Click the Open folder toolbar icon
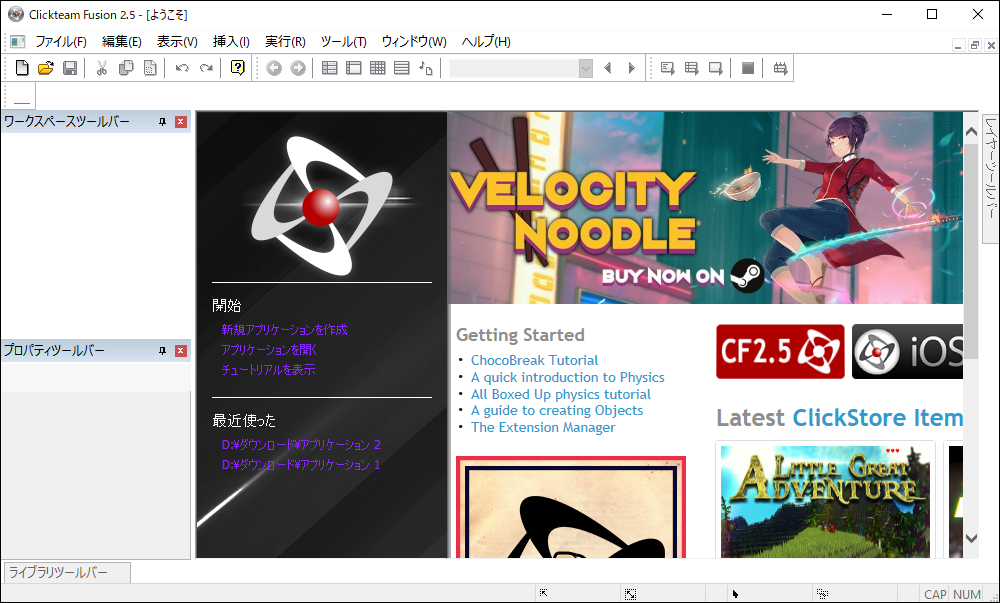 45,68
